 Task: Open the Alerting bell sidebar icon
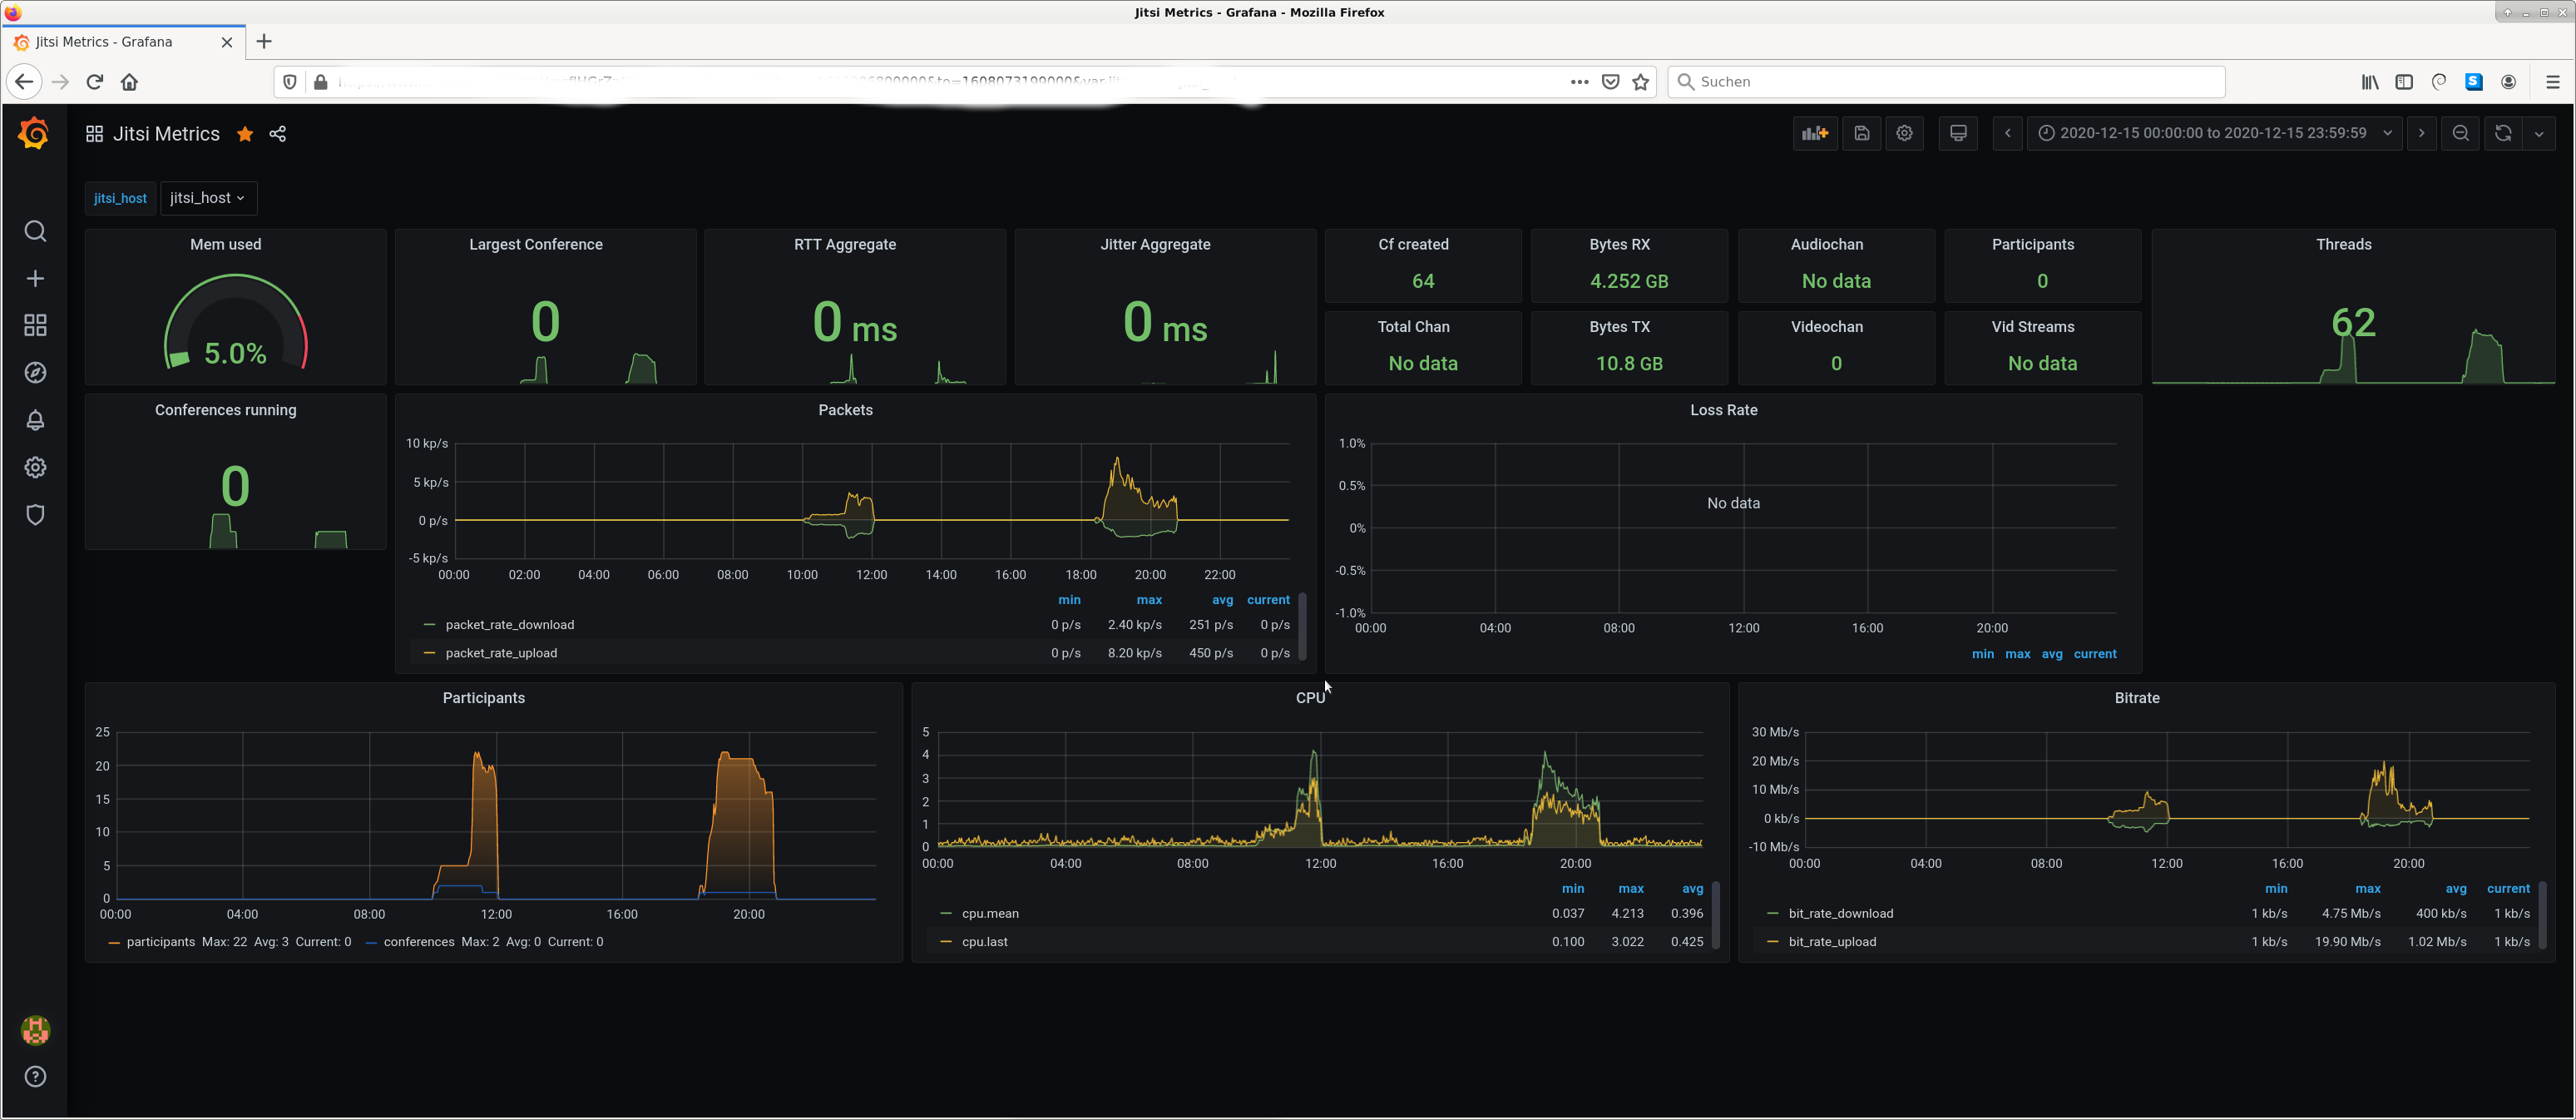pos(35,420)
